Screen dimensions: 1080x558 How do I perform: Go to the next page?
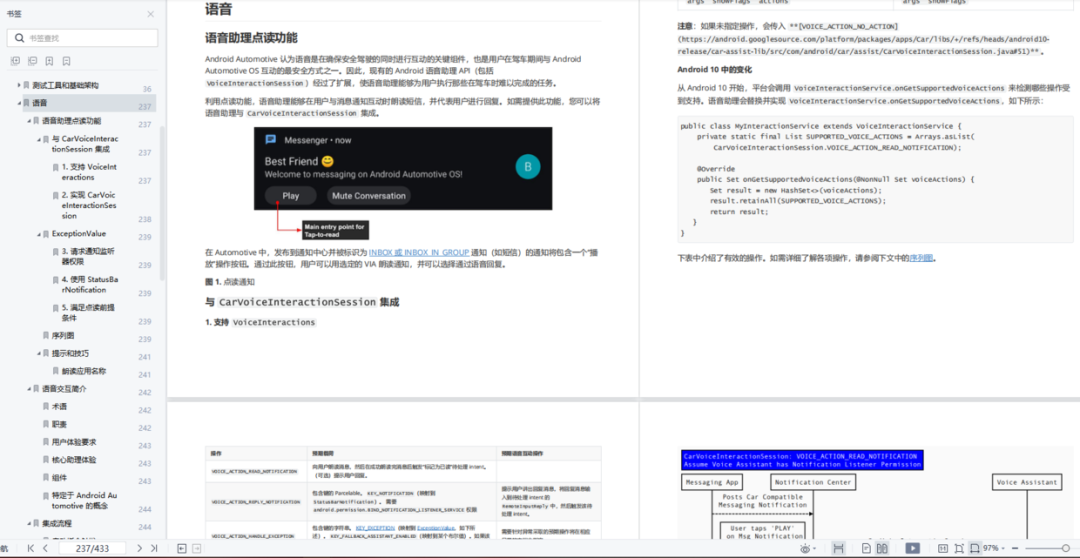(139, 548)
